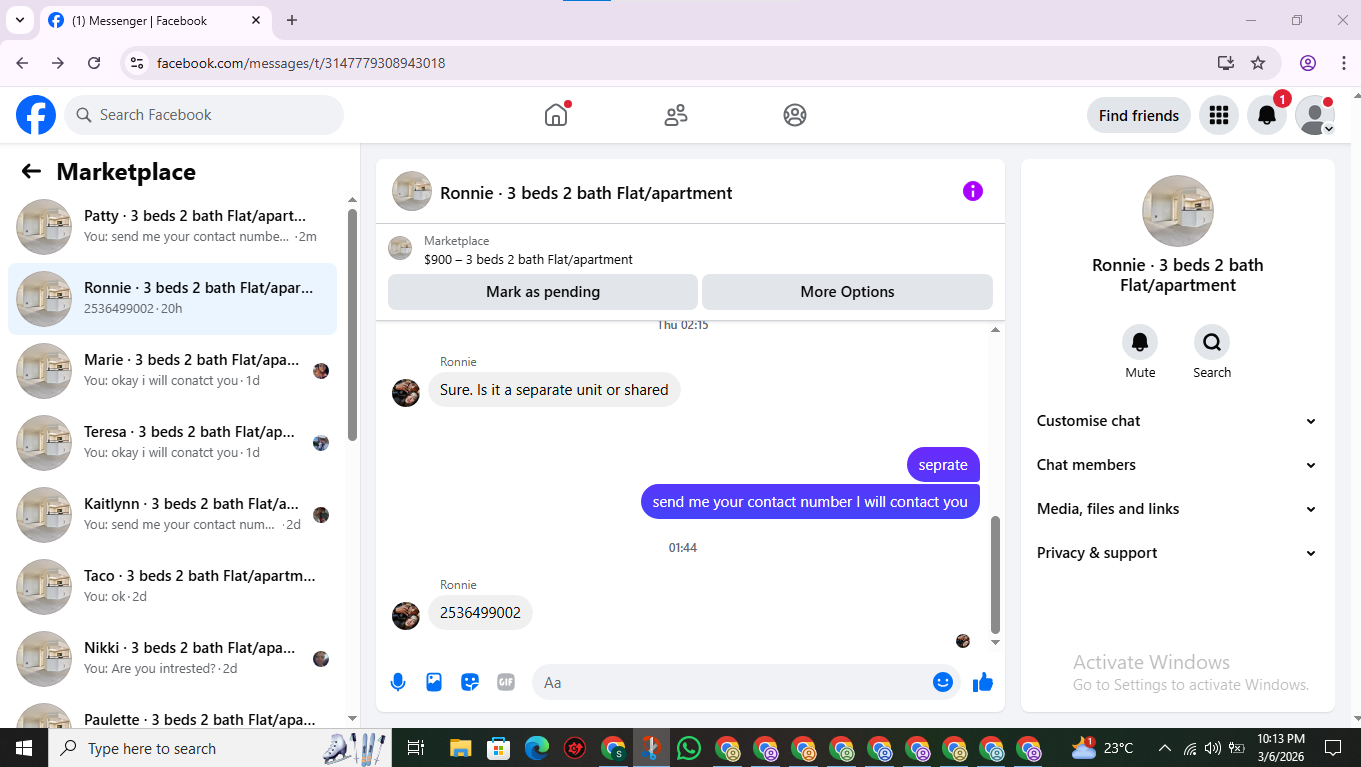
Task: Open Chrome tab search dropdown
Action: click(19, 20)
